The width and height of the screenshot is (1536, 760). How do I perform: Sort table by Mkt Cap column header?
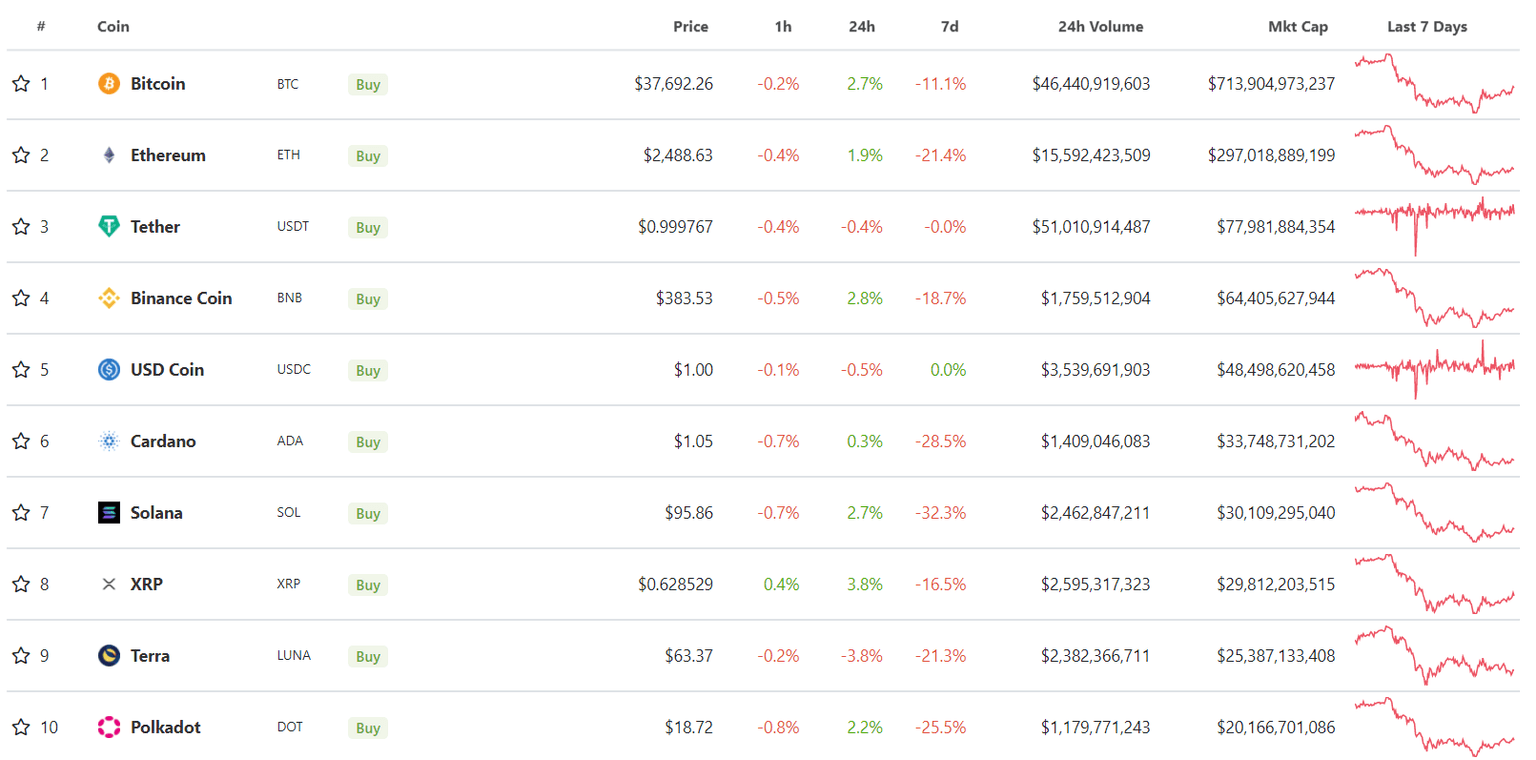[x=1298, y=27]
